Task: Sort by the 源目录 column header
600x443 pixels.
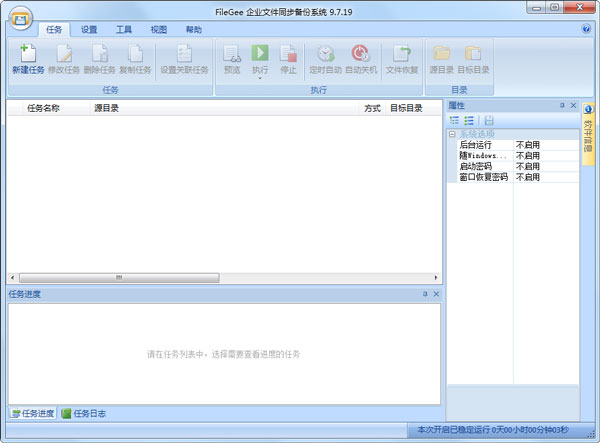Action: [x=224, y=108]
